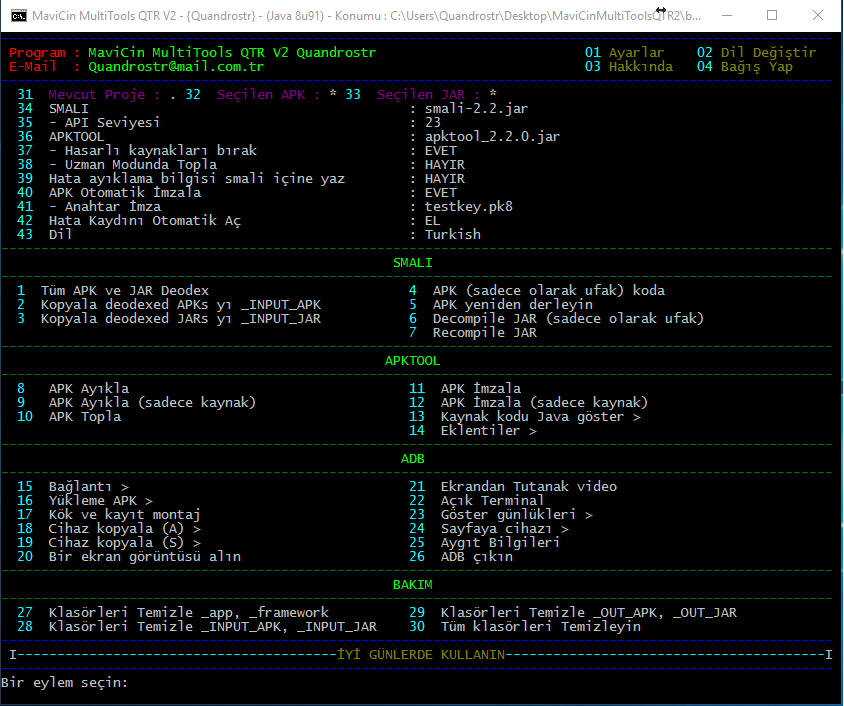Select option 26 ADB çıkın
The width and height of the screenshot is (844, 706).
click(x=475, y=556)
